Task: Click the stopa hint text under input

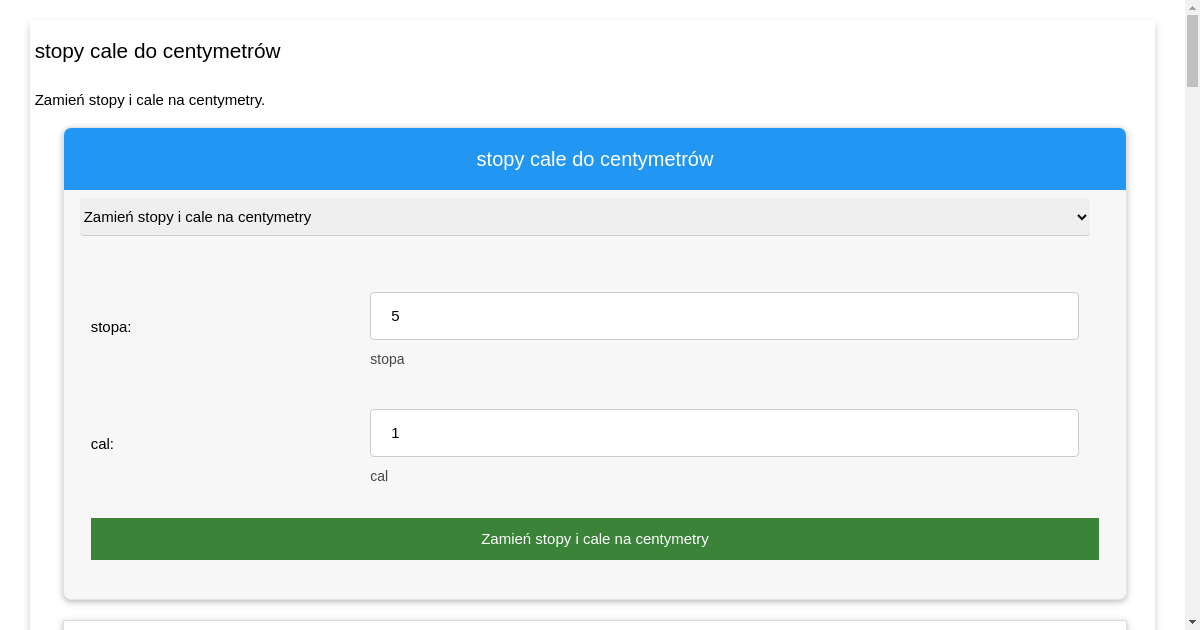Action: click(387, 359)
